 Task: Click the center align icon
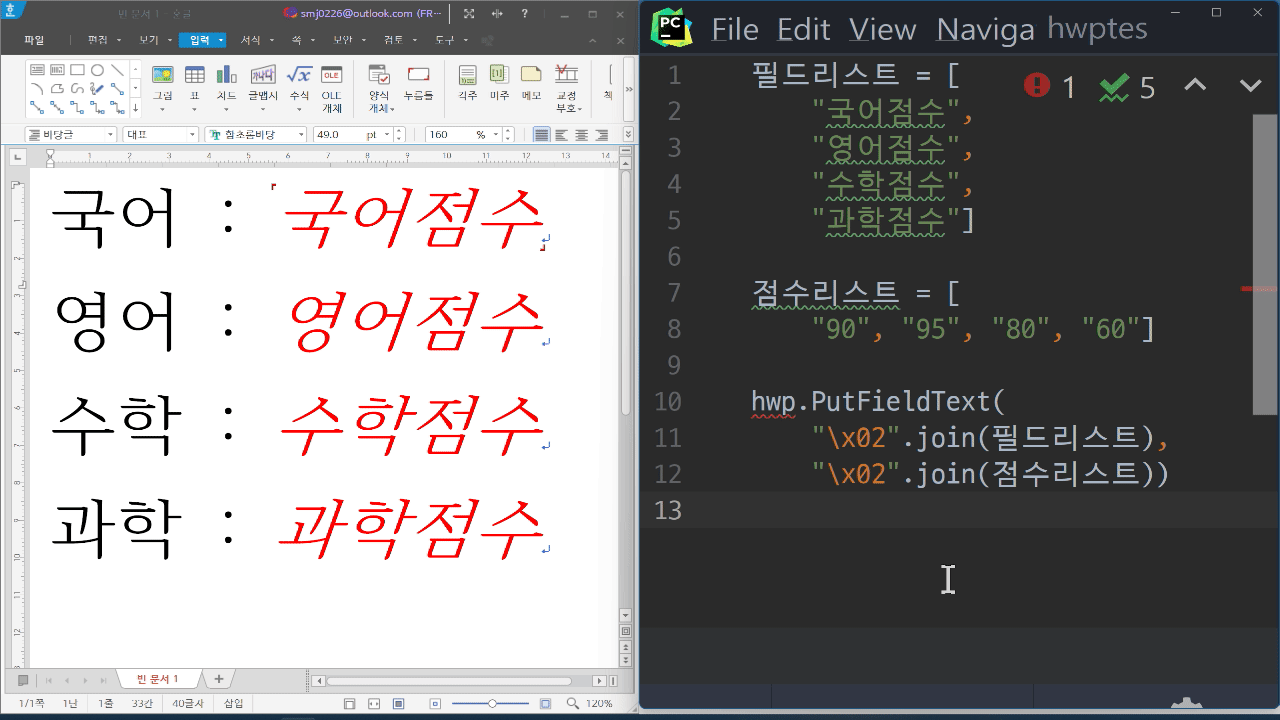(x=581, y=135)
